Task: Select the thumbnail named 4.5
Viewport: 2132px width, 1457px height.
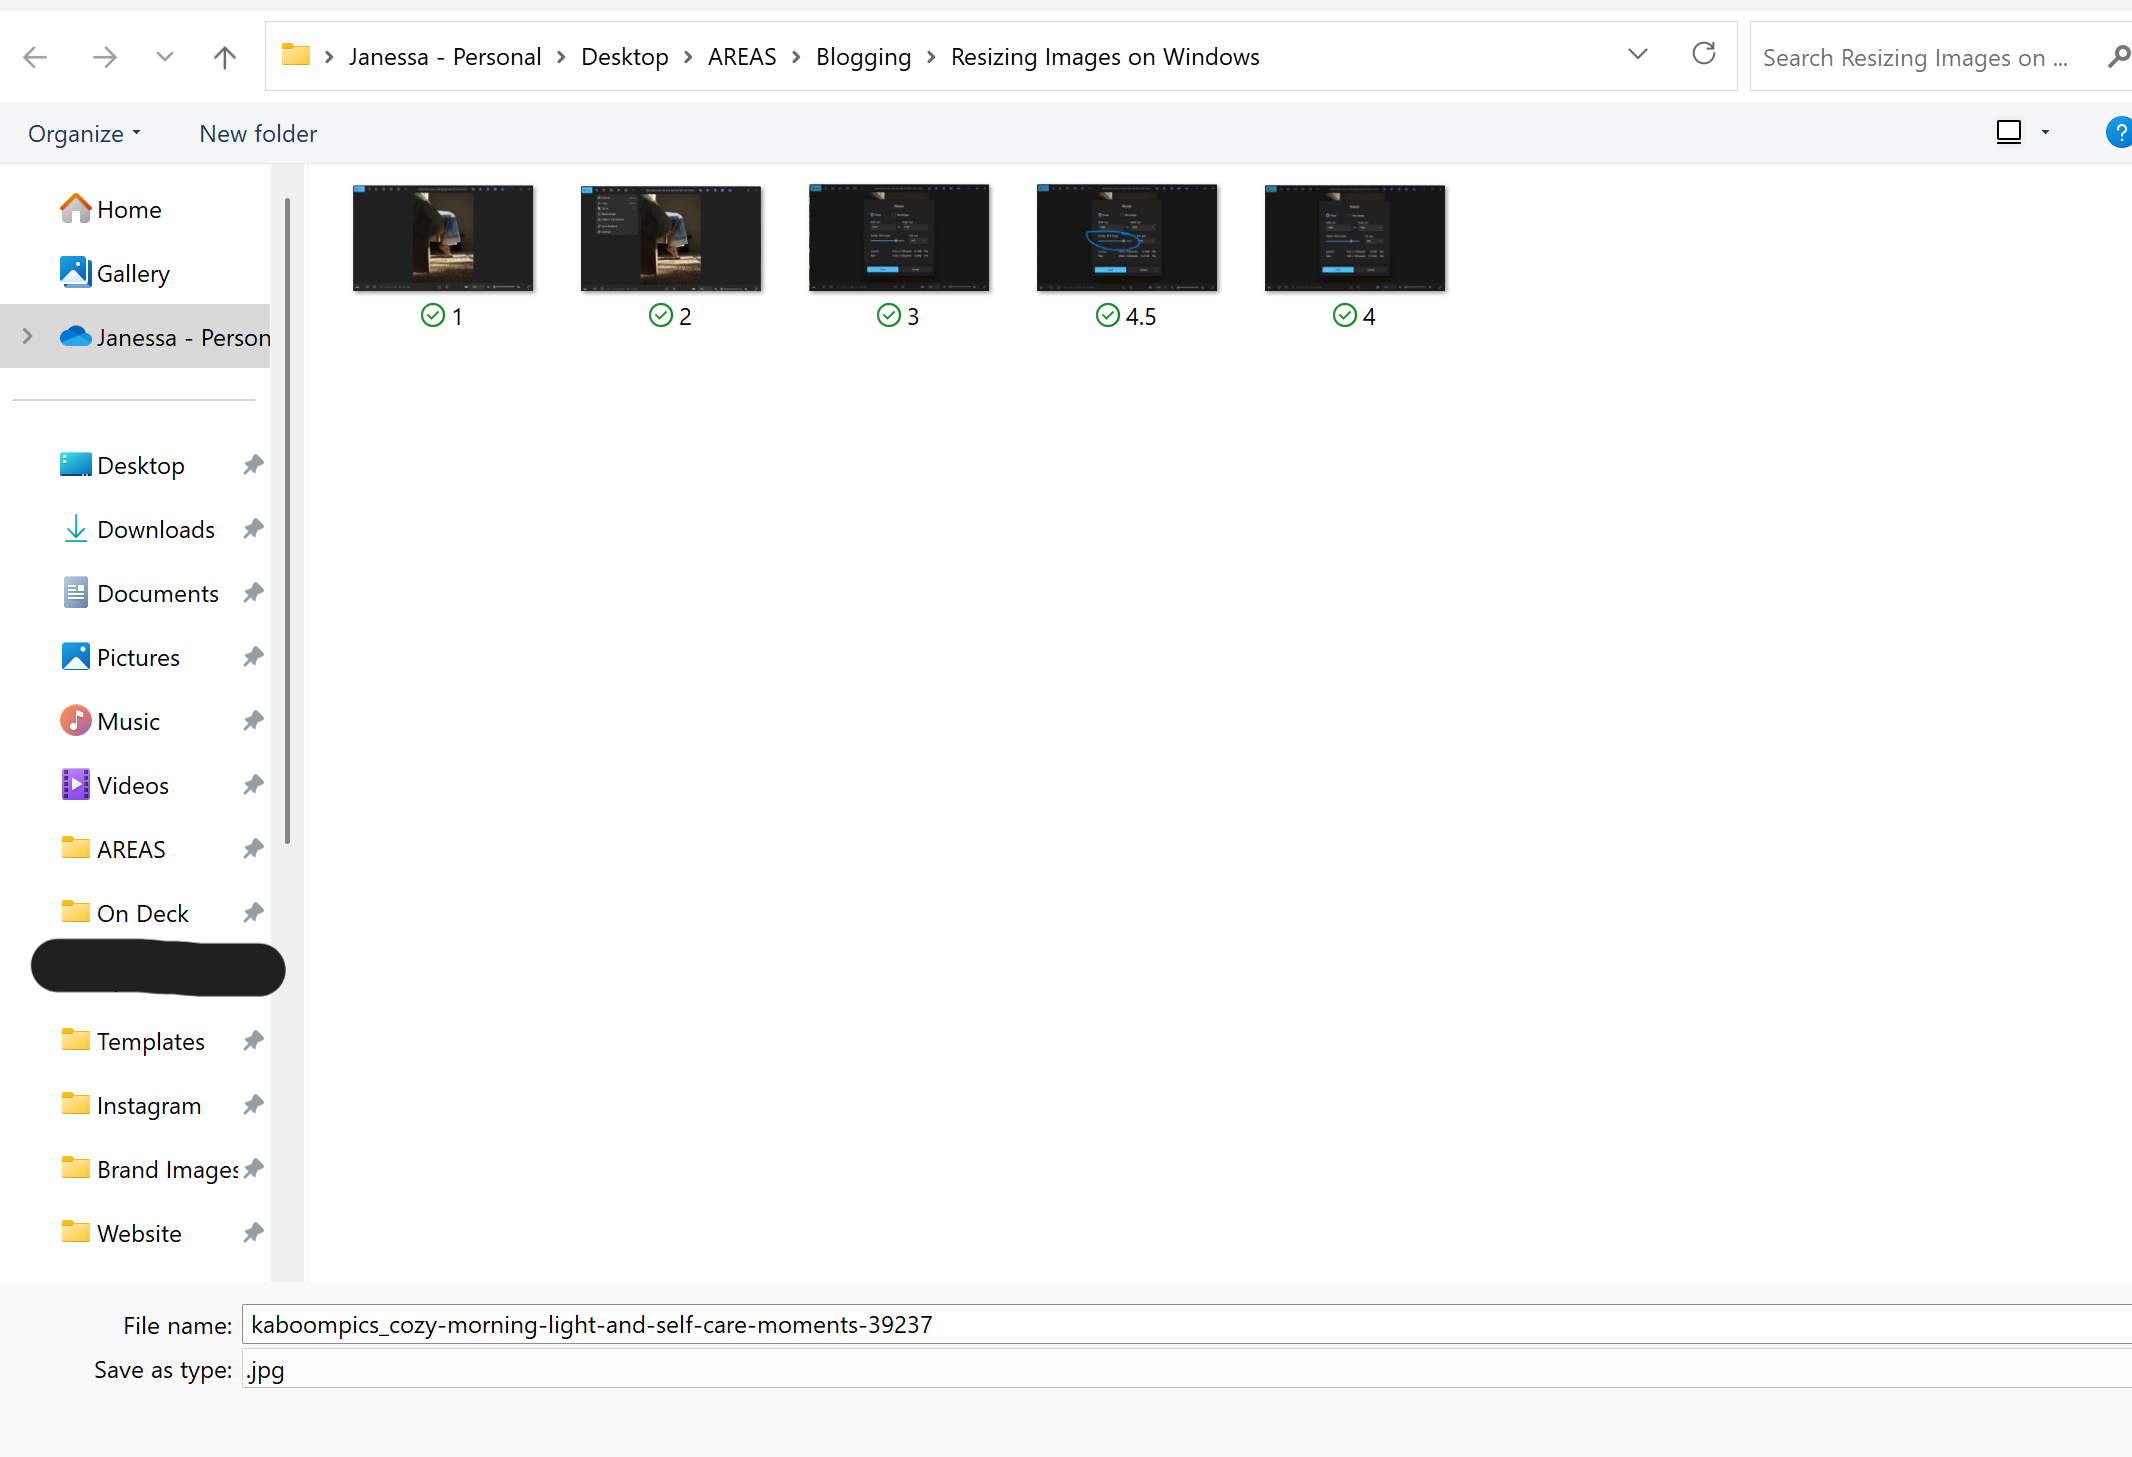Action: 1126,240
